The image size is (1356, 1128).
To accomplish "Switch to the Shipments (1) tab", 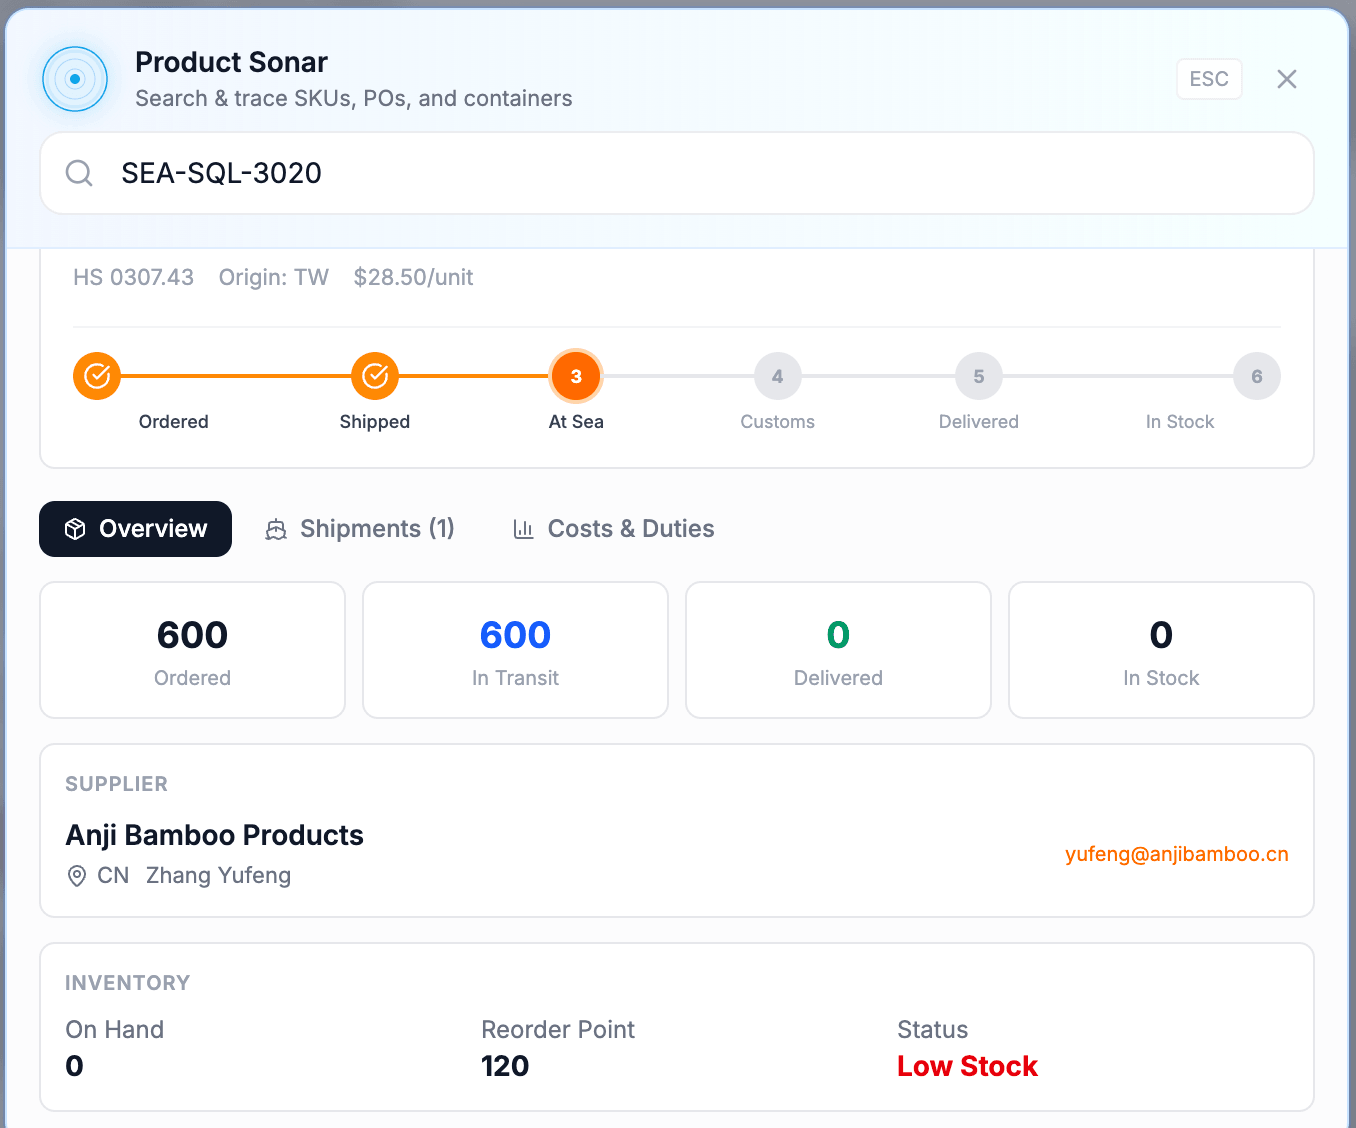I will pos(360,529).
